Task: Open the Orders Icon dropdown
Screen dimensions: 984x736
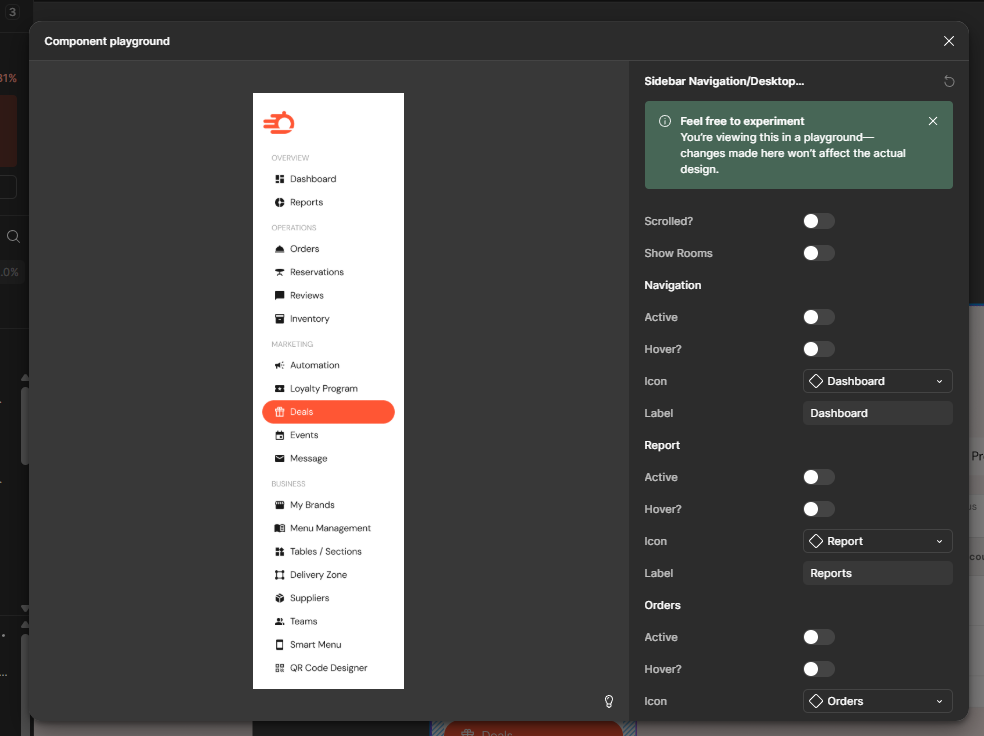Action: pos(877,701)
